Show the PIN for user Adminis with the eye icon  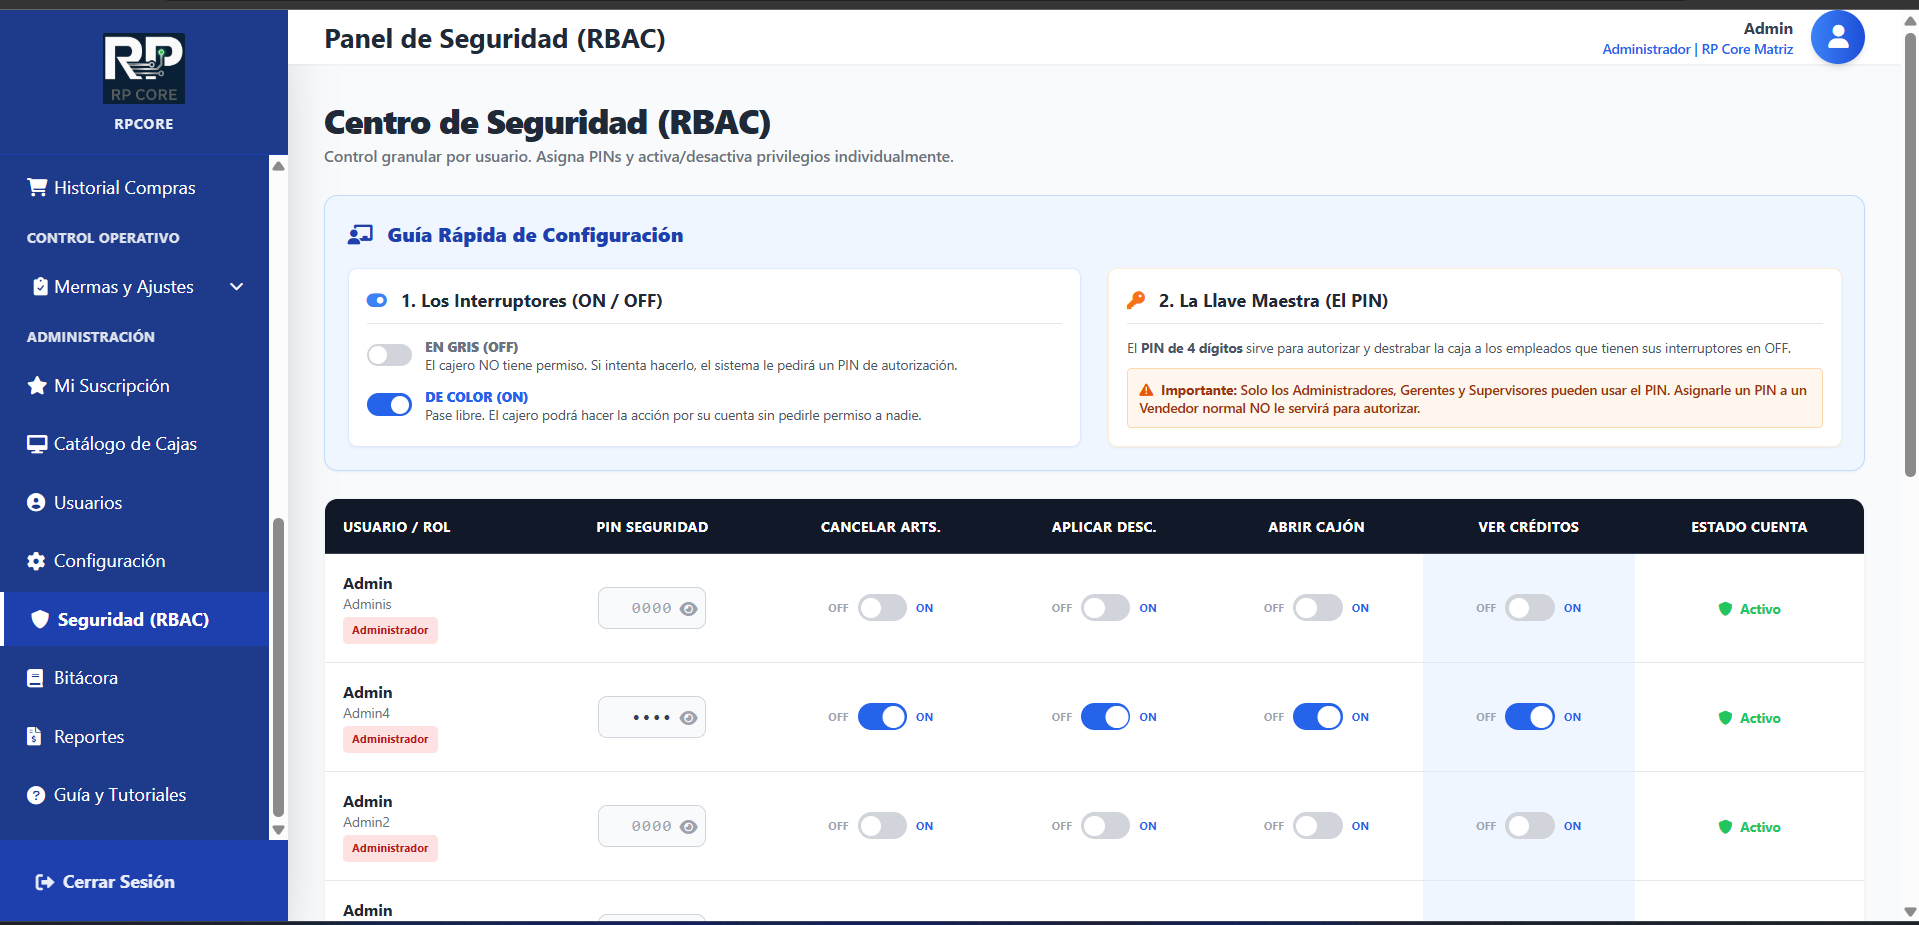coord(688,608)
